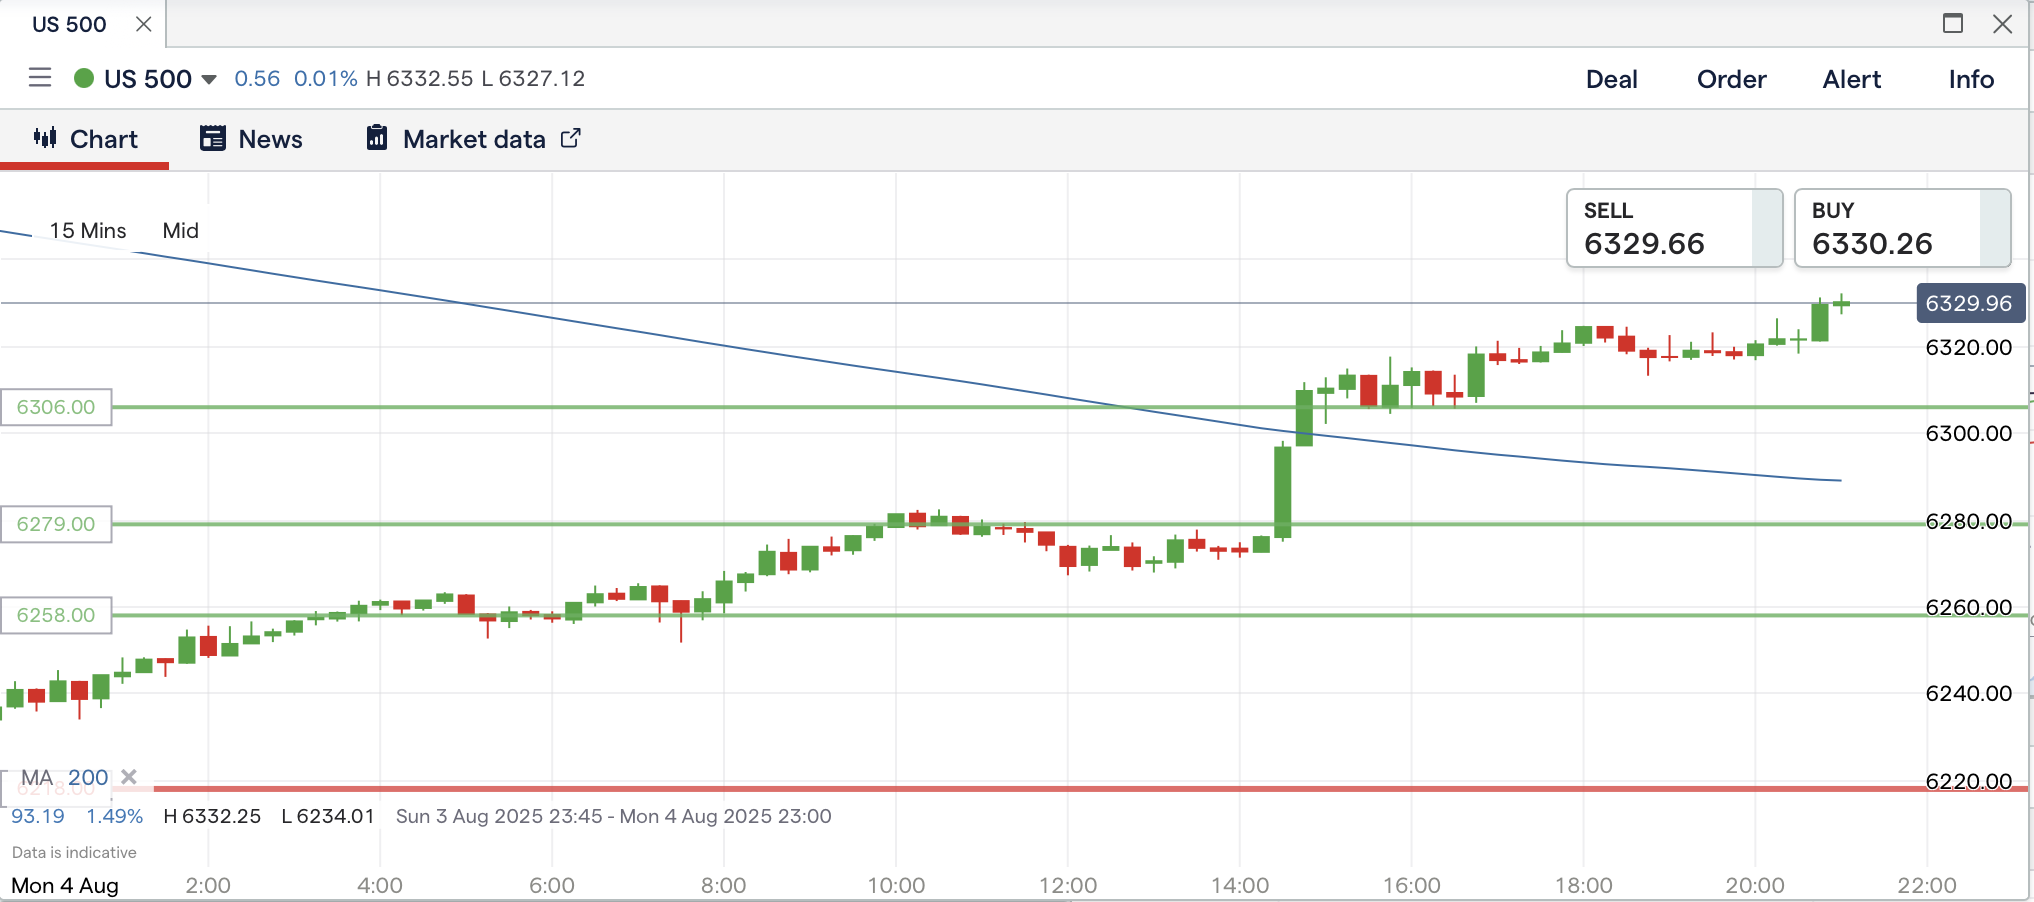The width and height of the screenshot is (2034, 902).
Task: Click the News newspaper icon
Action: click(213, 138)
